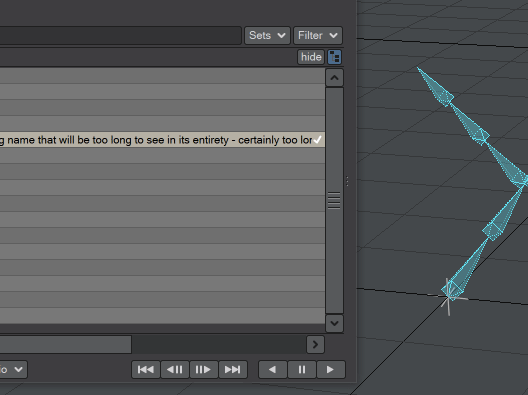Click the panel divider grip handle
Screen dimensions: 528x395
pos(347,181)
